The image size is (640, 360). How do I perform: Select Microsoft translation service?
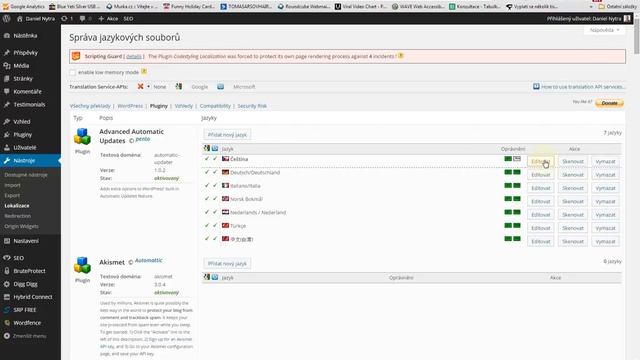point(244,87)
